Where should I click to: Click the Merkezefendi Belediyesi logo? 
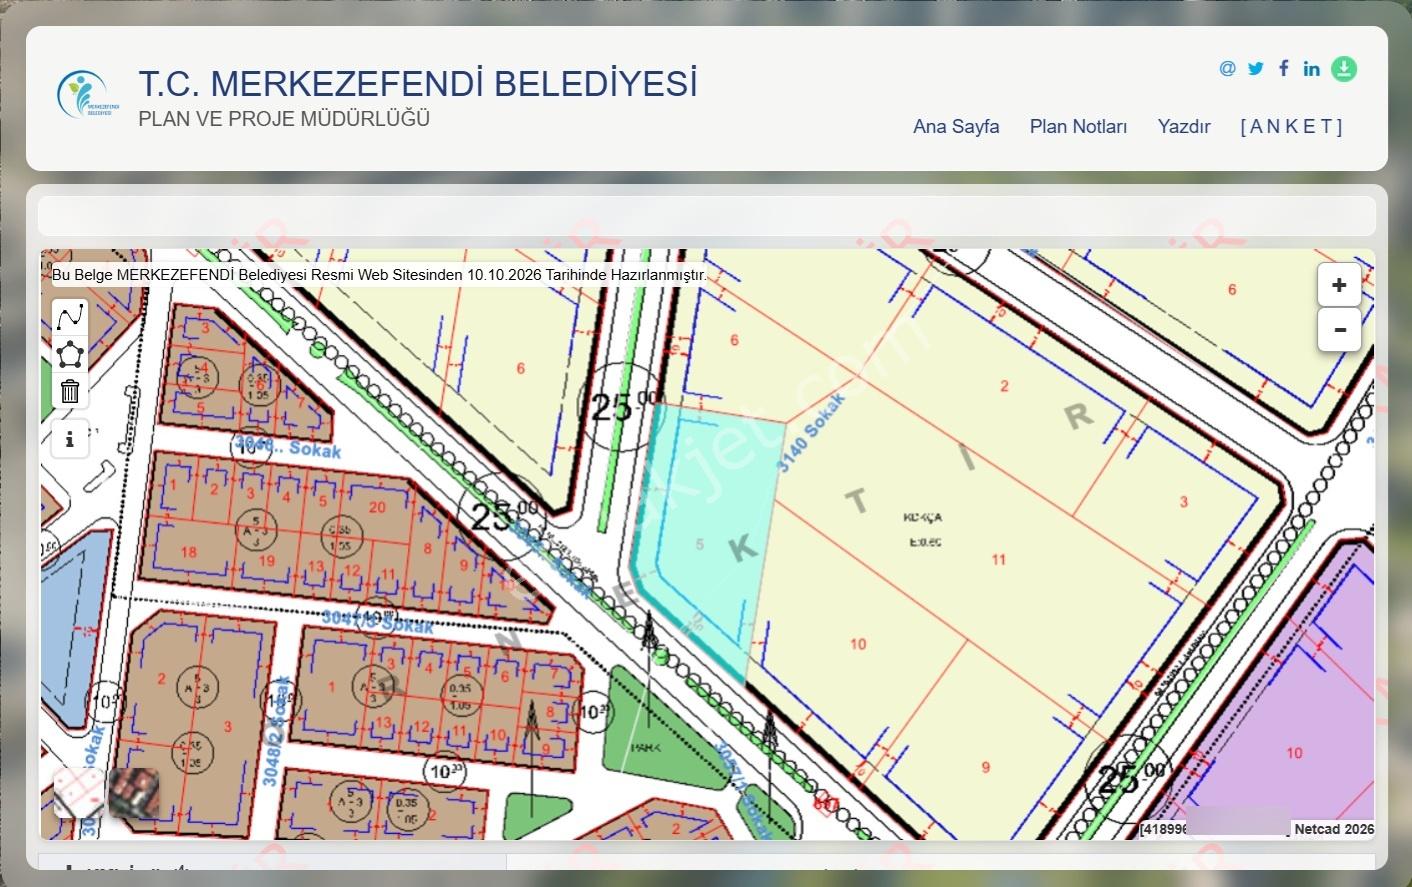click(x=88, y=95)
